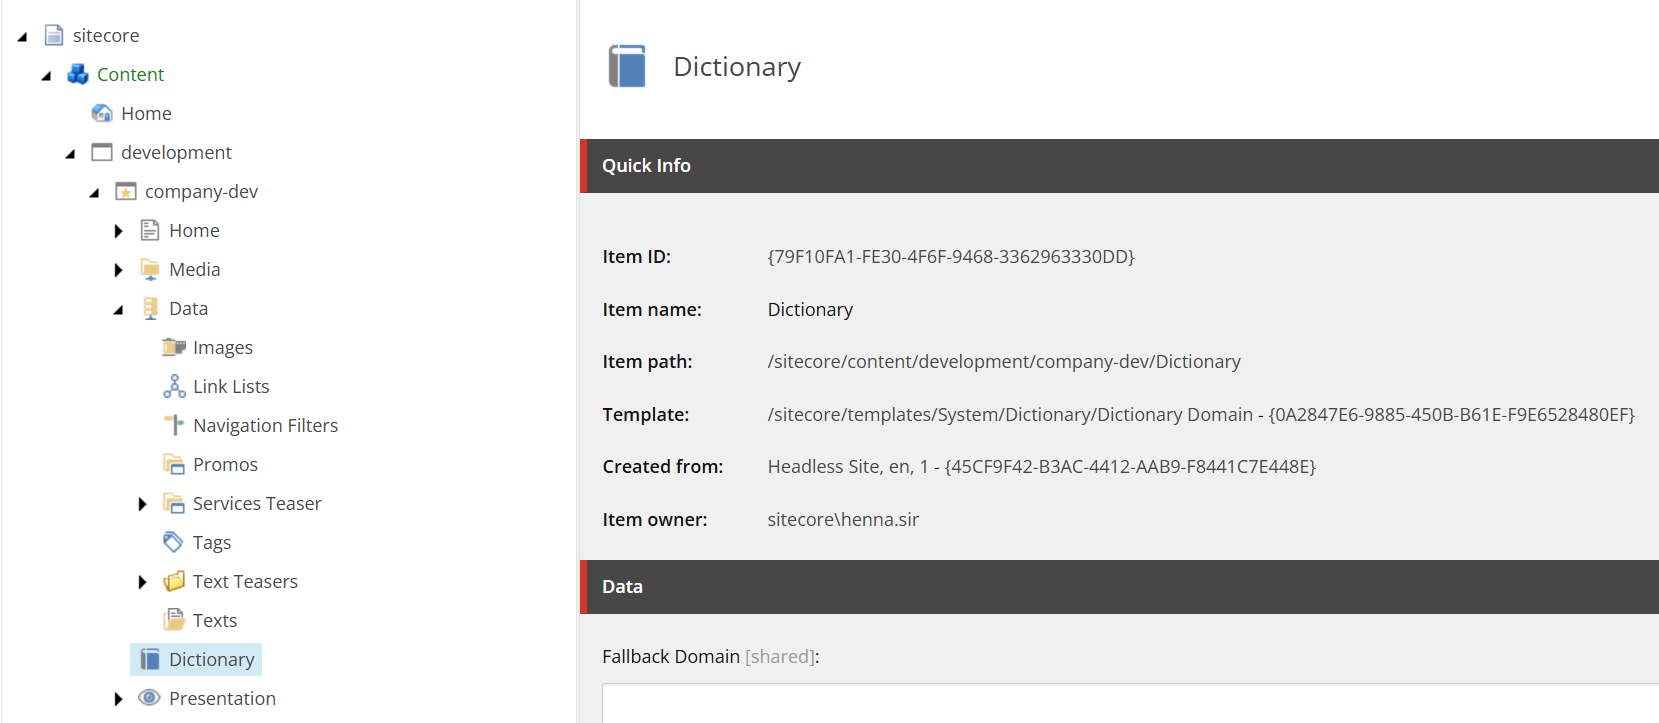Select the Images tree item
Screen dimensions: 1659x723
[x=223, y=348]
